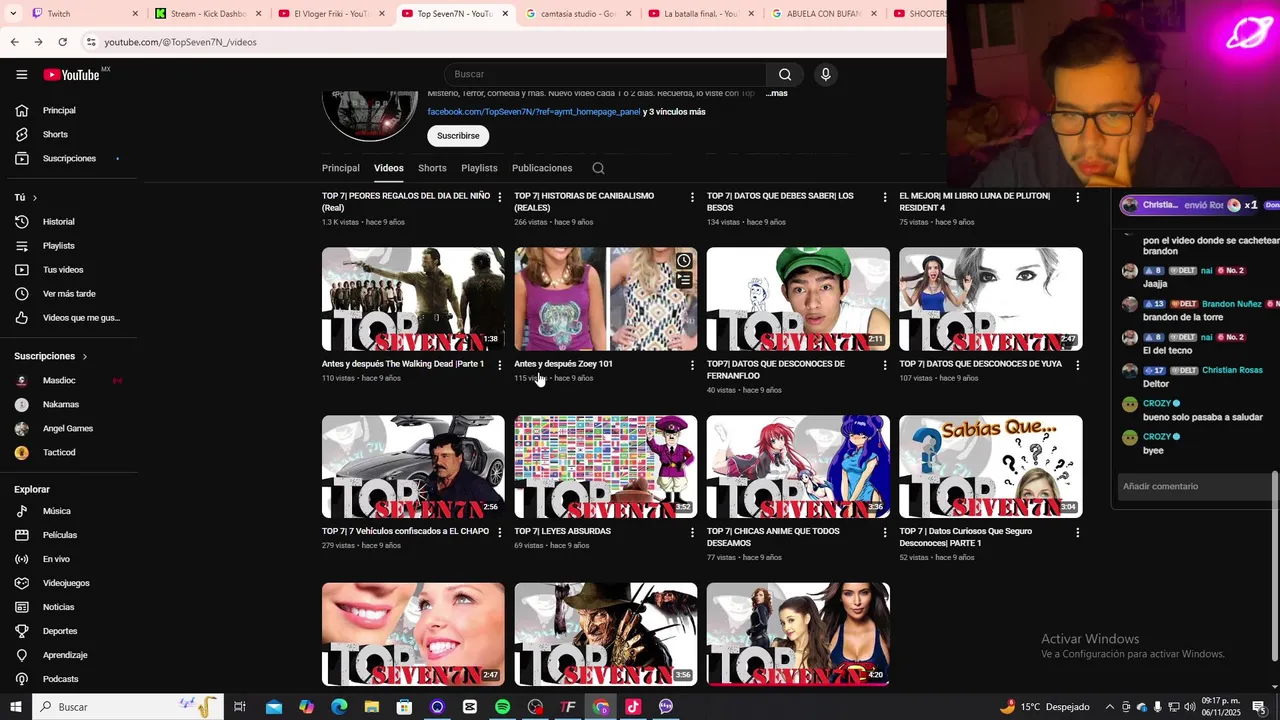Open Deportes in Explorar section

pos(59,631)
